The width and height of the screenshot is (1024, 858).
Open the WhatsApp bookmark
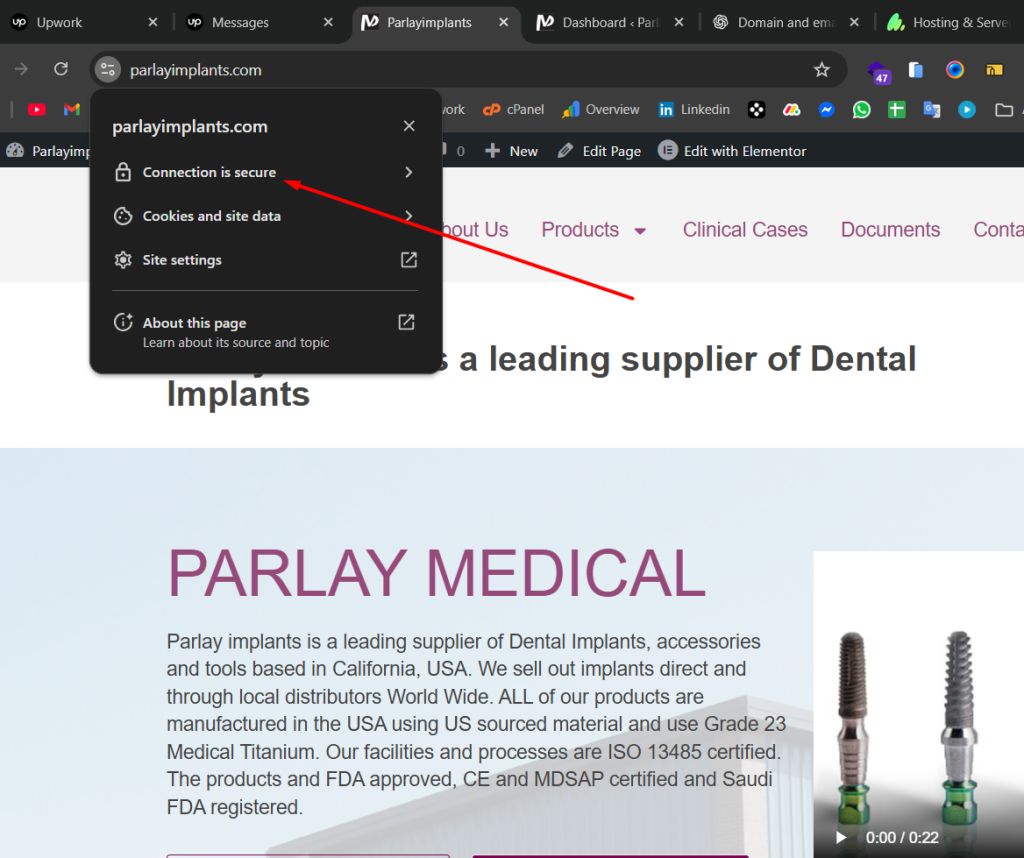[x=861, y=110]
